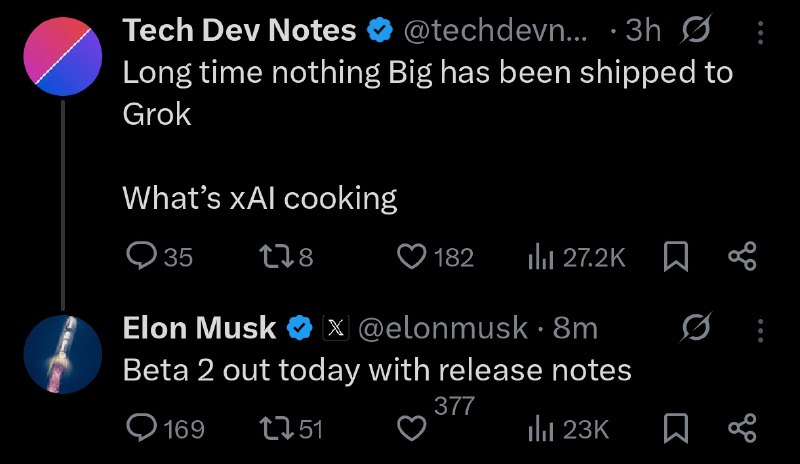Open more options for Tech Dev Notes post
The image size is (800, 464).
760,33
